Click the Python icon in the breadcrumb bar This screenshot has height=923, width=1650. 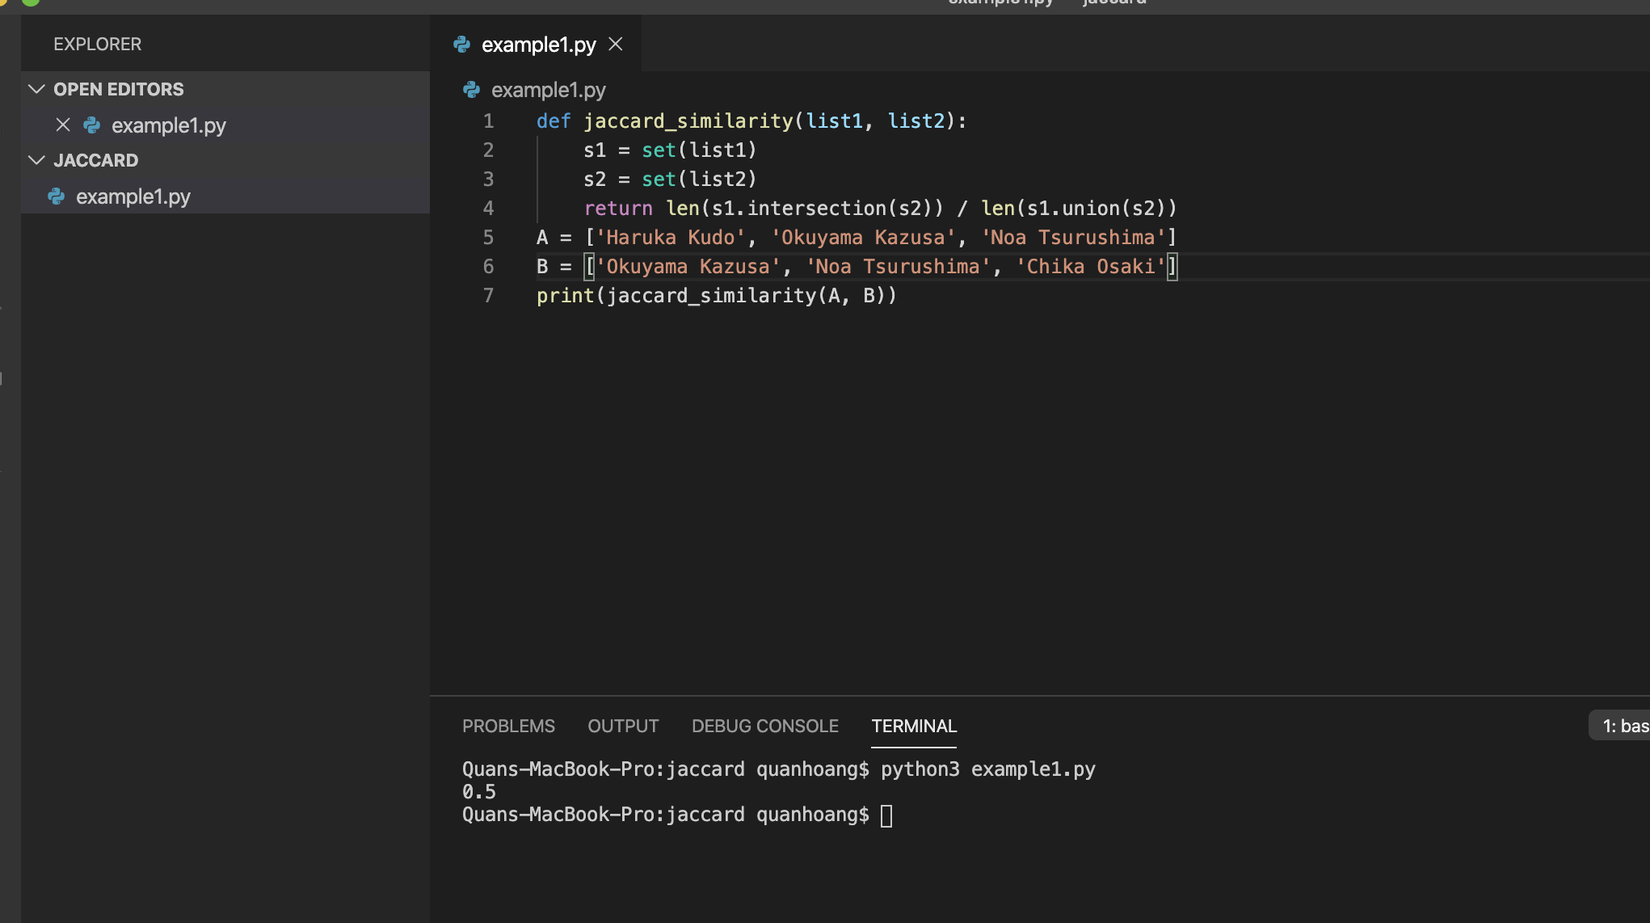[471, 90]
